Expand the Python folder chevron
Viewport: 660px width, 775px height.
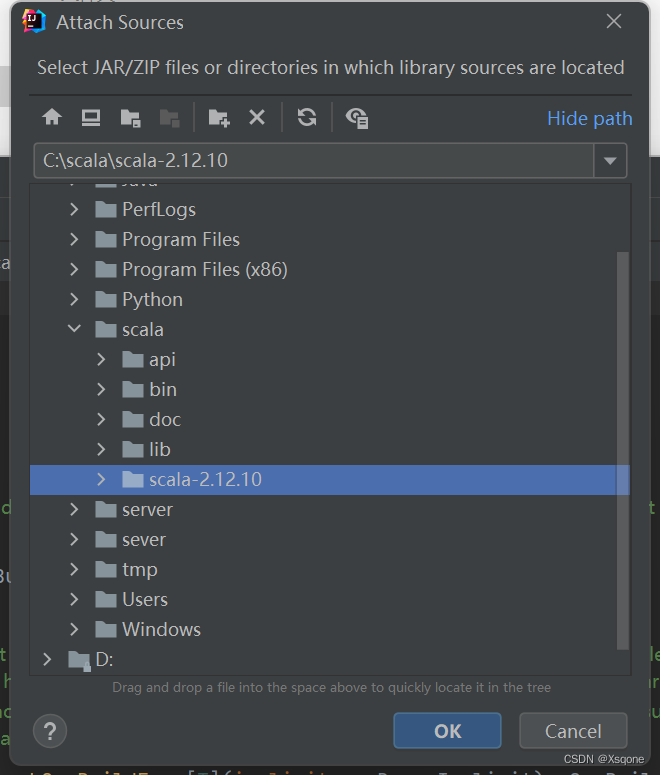74,300
